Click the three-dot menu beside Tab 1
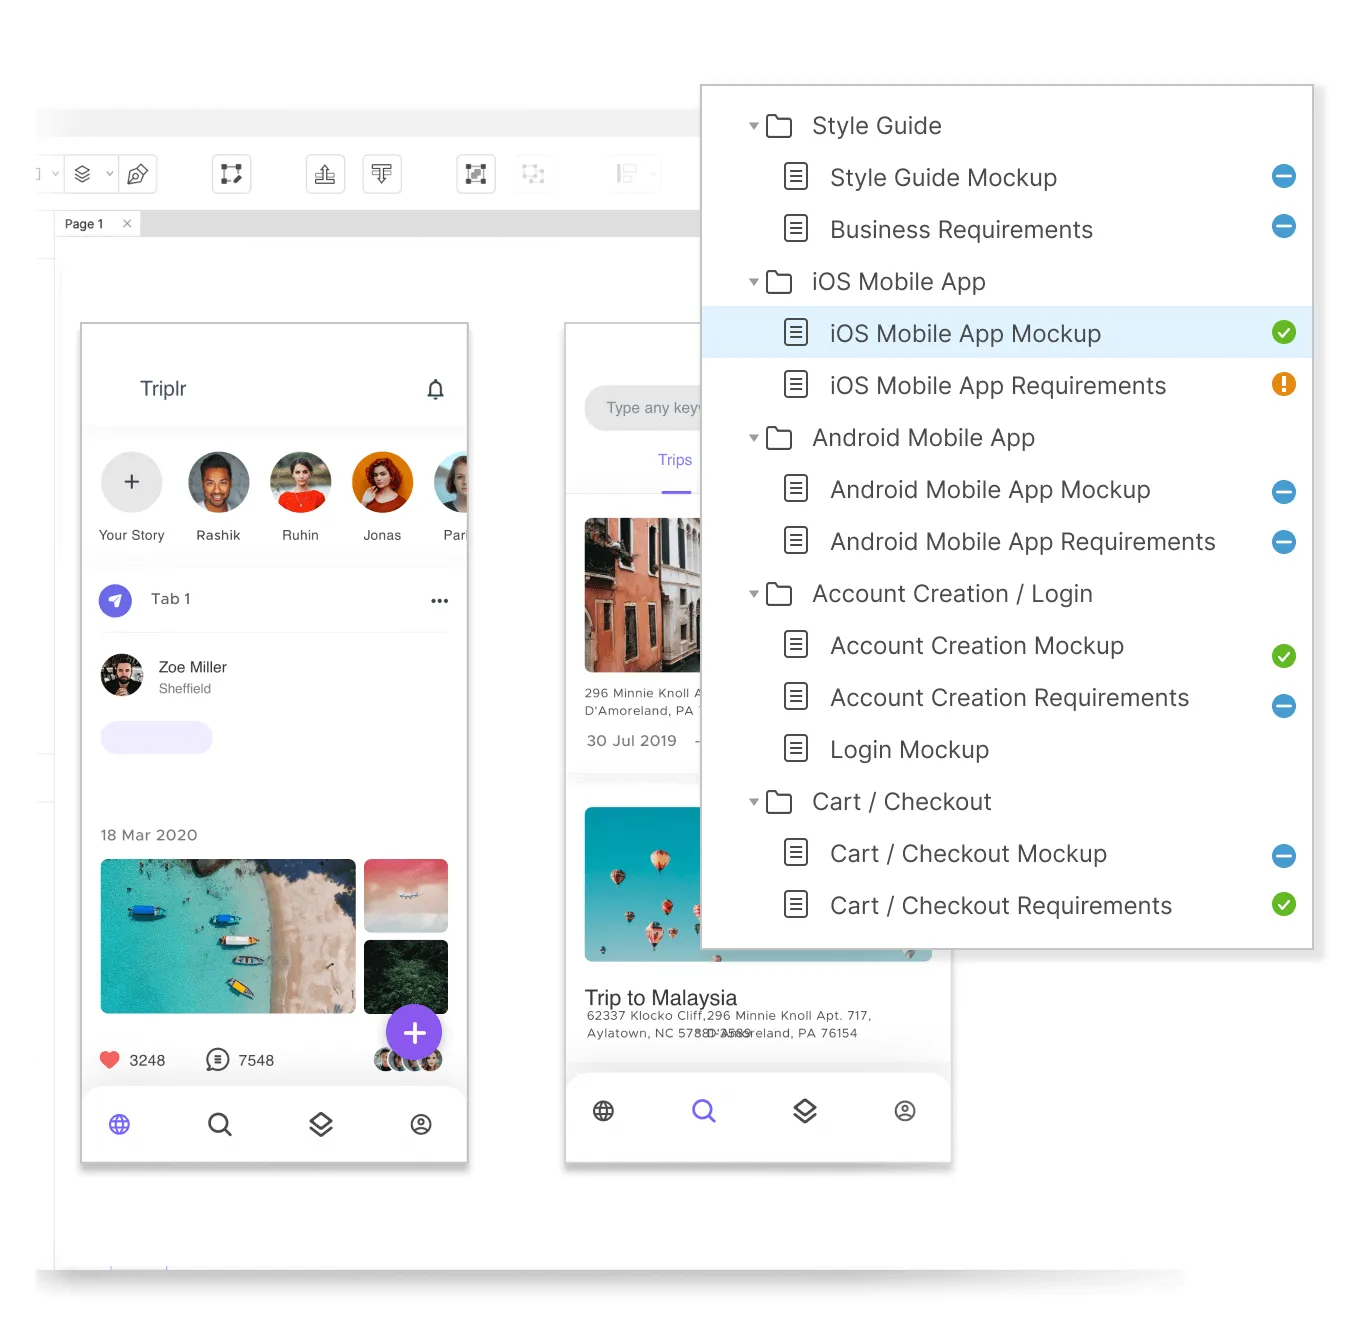1370x1336 pixels. click(439, 600)
